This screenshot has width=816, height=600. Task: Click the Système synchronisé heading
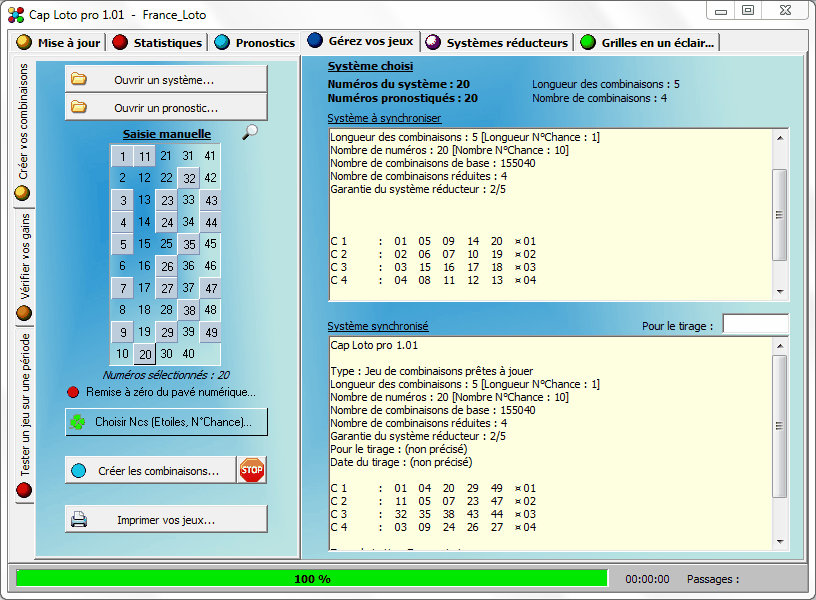(x=378, y=326)
